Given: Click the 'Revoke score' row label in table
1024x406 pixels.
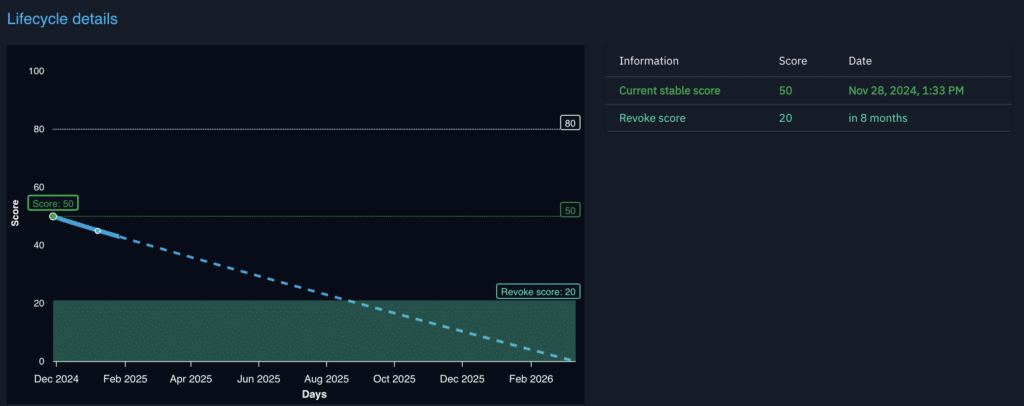Looking at the screenshot, I should pyautogui.click(x=652, y=119).
